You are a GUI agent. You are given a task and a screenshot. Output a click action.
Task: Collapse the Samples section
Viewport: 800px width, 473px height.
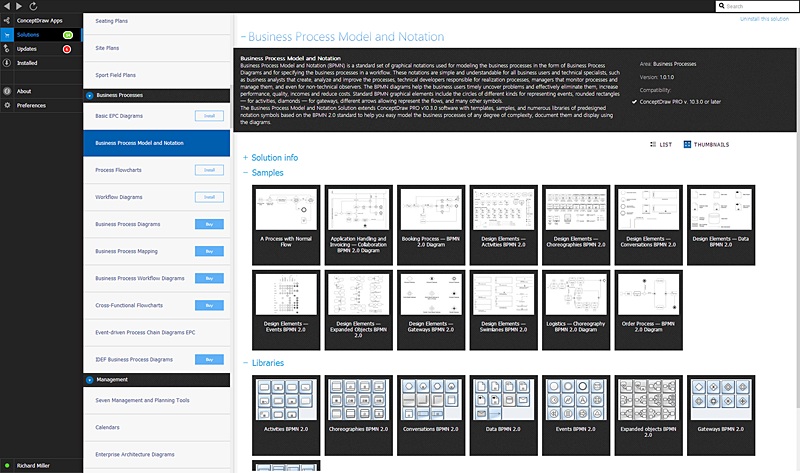[x=245, y=172]
